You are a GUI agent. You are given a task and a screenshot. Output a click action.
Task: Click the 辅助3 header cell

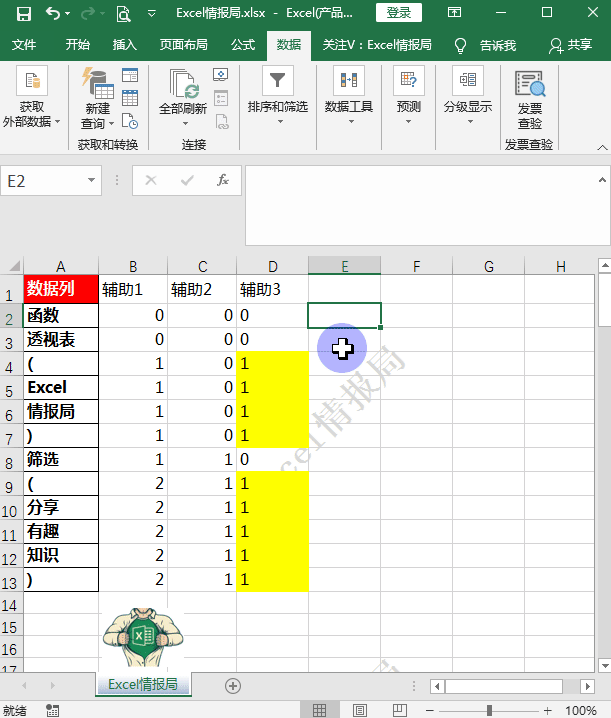tap(273, 289)
